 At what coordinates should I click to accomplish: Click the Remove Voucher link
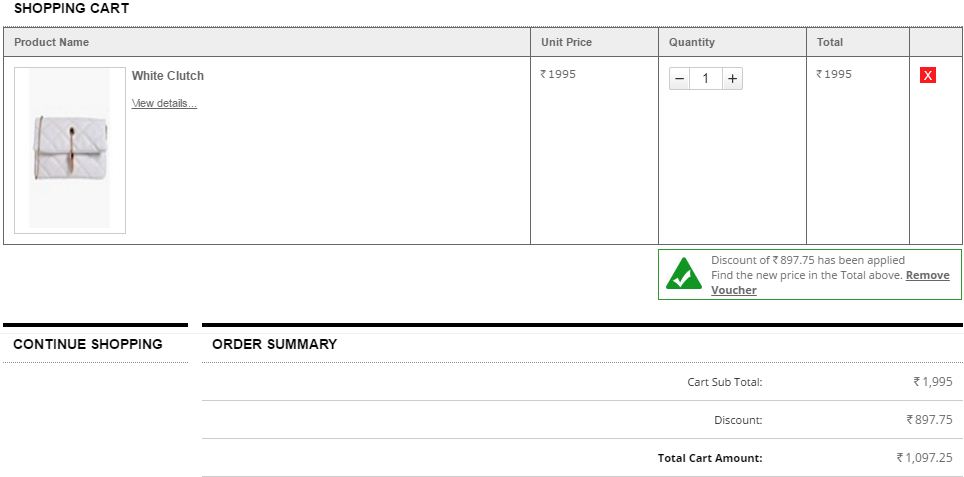pyautogui.click(x=926, y=275)
